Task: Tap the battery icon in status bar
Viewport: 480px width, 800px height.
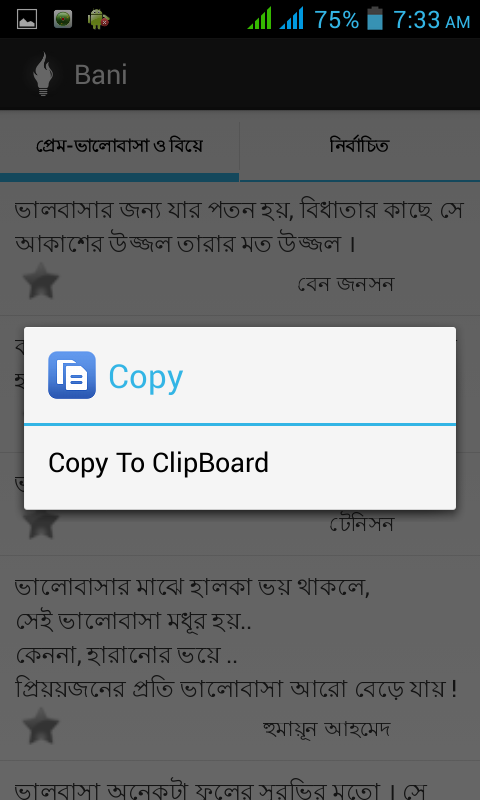Action: [375, 18]
